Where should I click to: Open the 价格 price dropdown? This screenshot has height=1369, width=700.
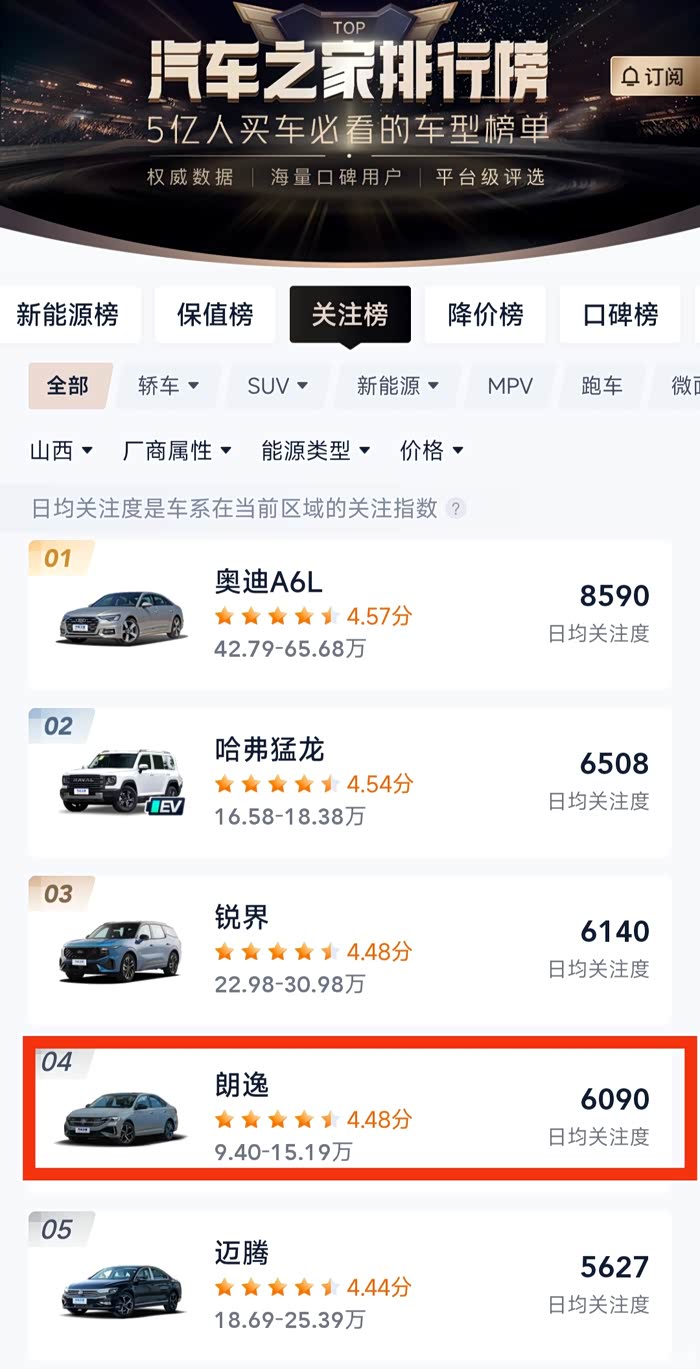[x=432, y=451]
